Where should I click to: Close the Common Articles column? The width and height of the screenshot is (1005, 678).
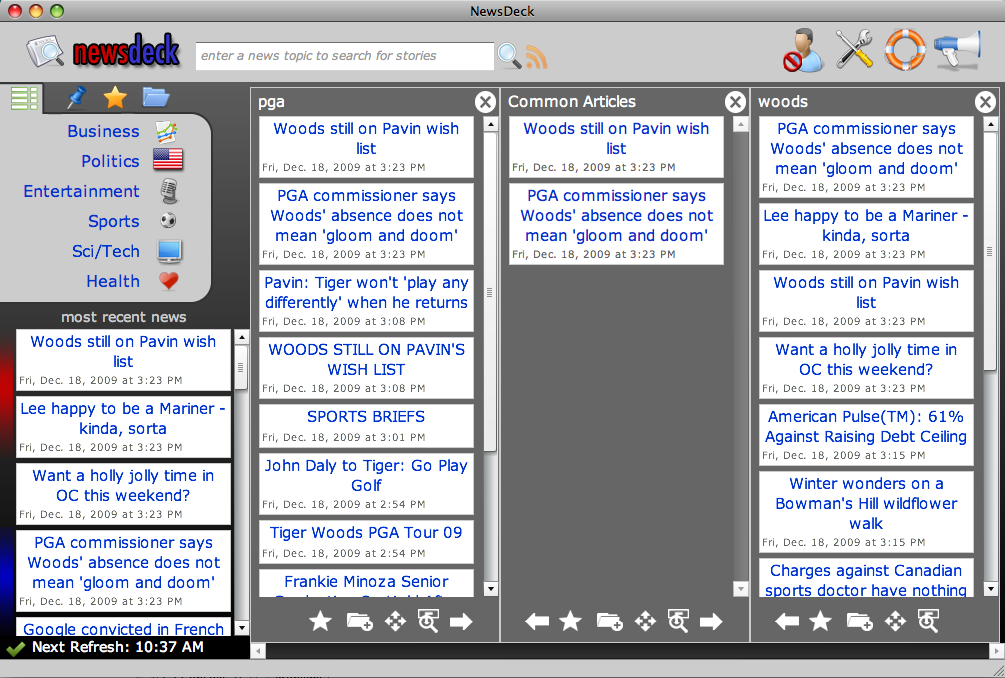pos(735,102)
